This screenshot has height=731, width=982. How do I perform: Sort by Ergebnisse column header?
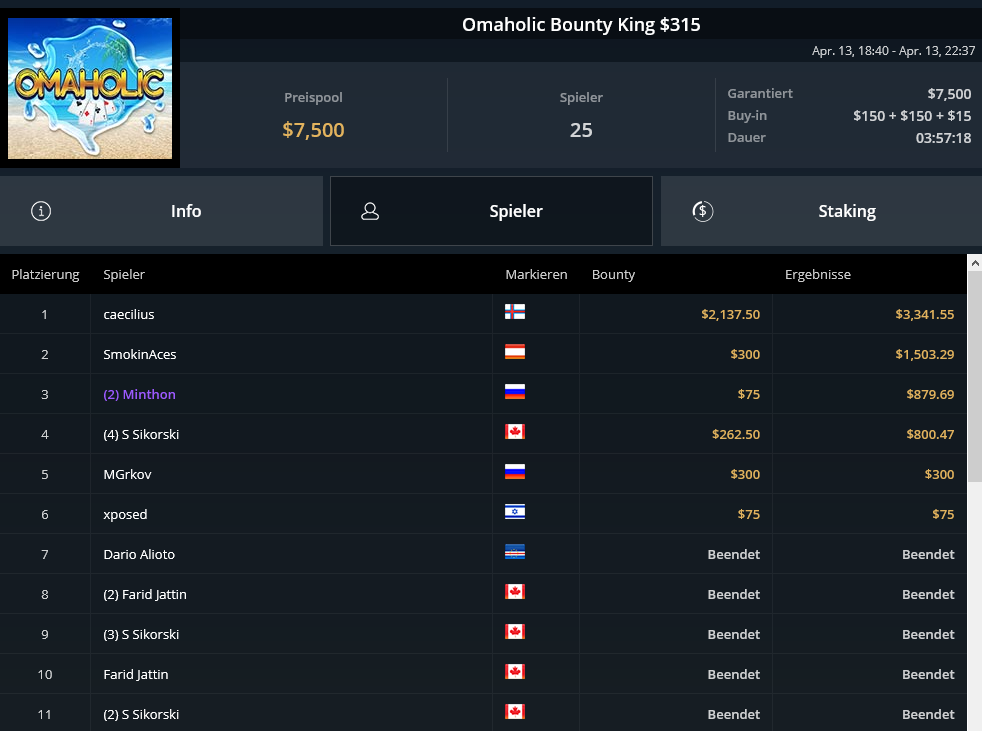tap(818, 274)
